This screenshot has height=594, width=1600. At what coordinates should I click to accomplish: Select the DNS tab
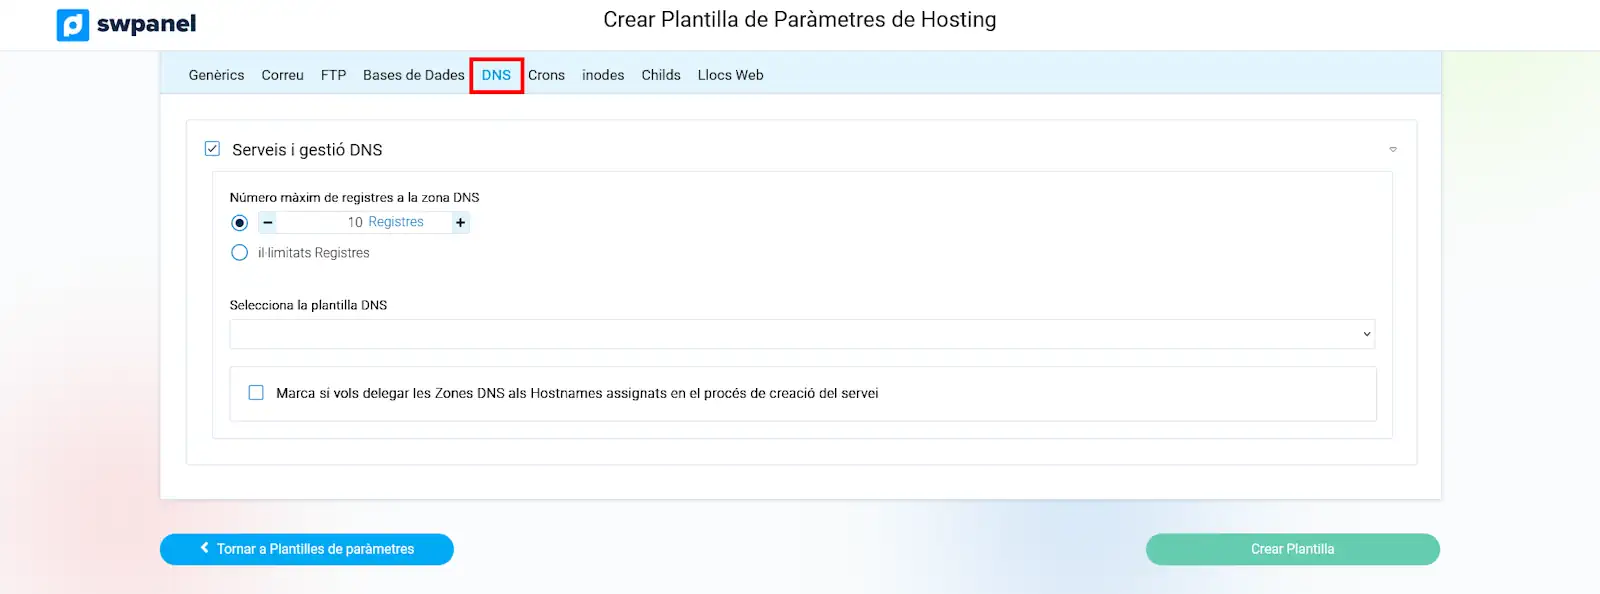[x=496, y=75]
